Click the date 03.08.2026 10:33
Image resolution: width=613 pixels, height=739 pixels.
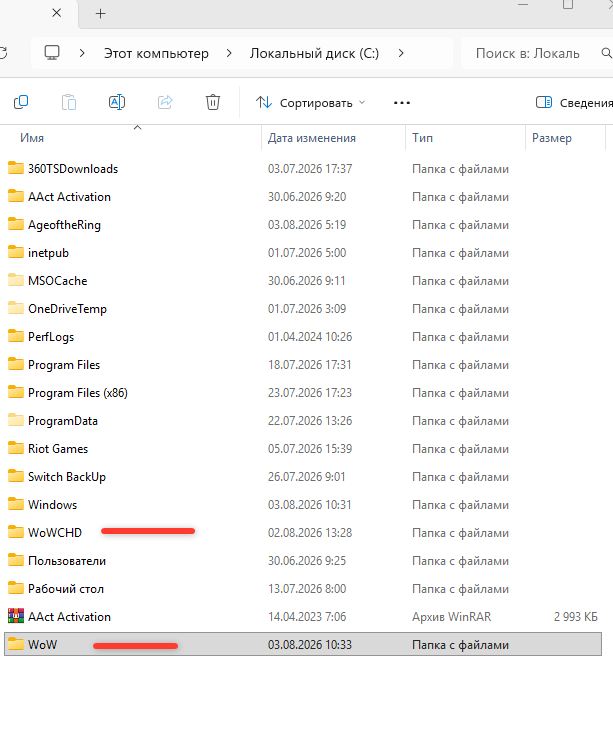click(310, 645)
